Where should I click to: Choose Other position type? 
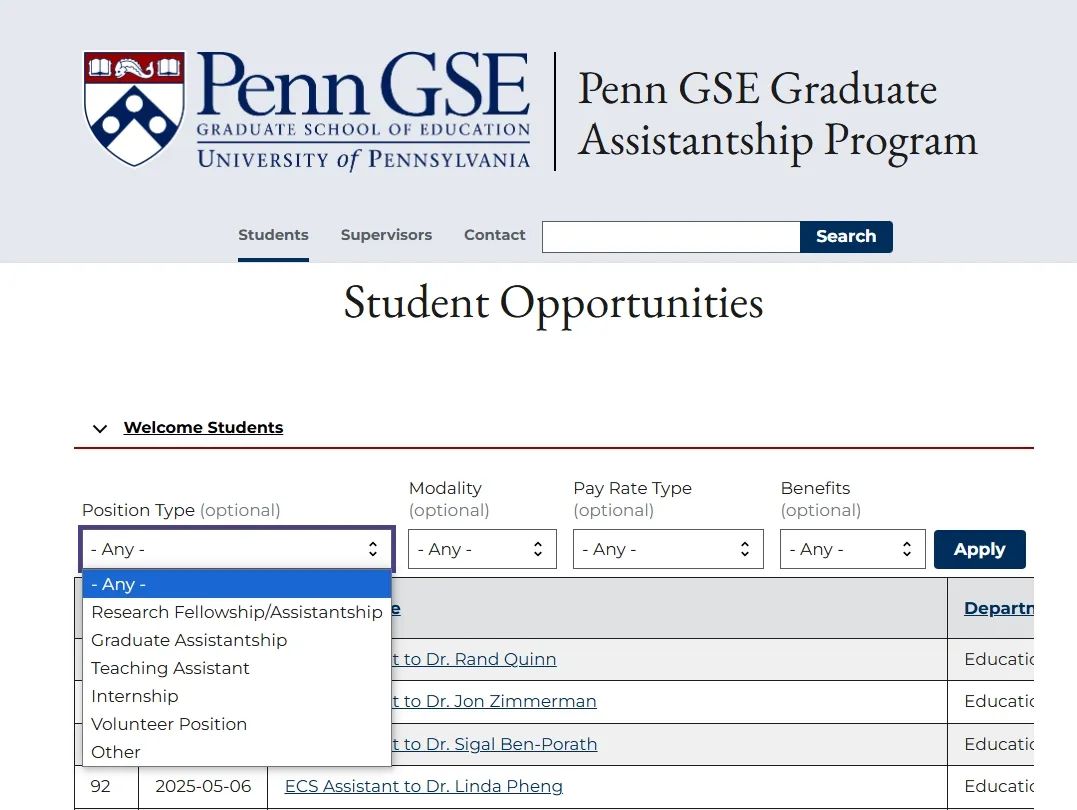click(x=116, y=752)
